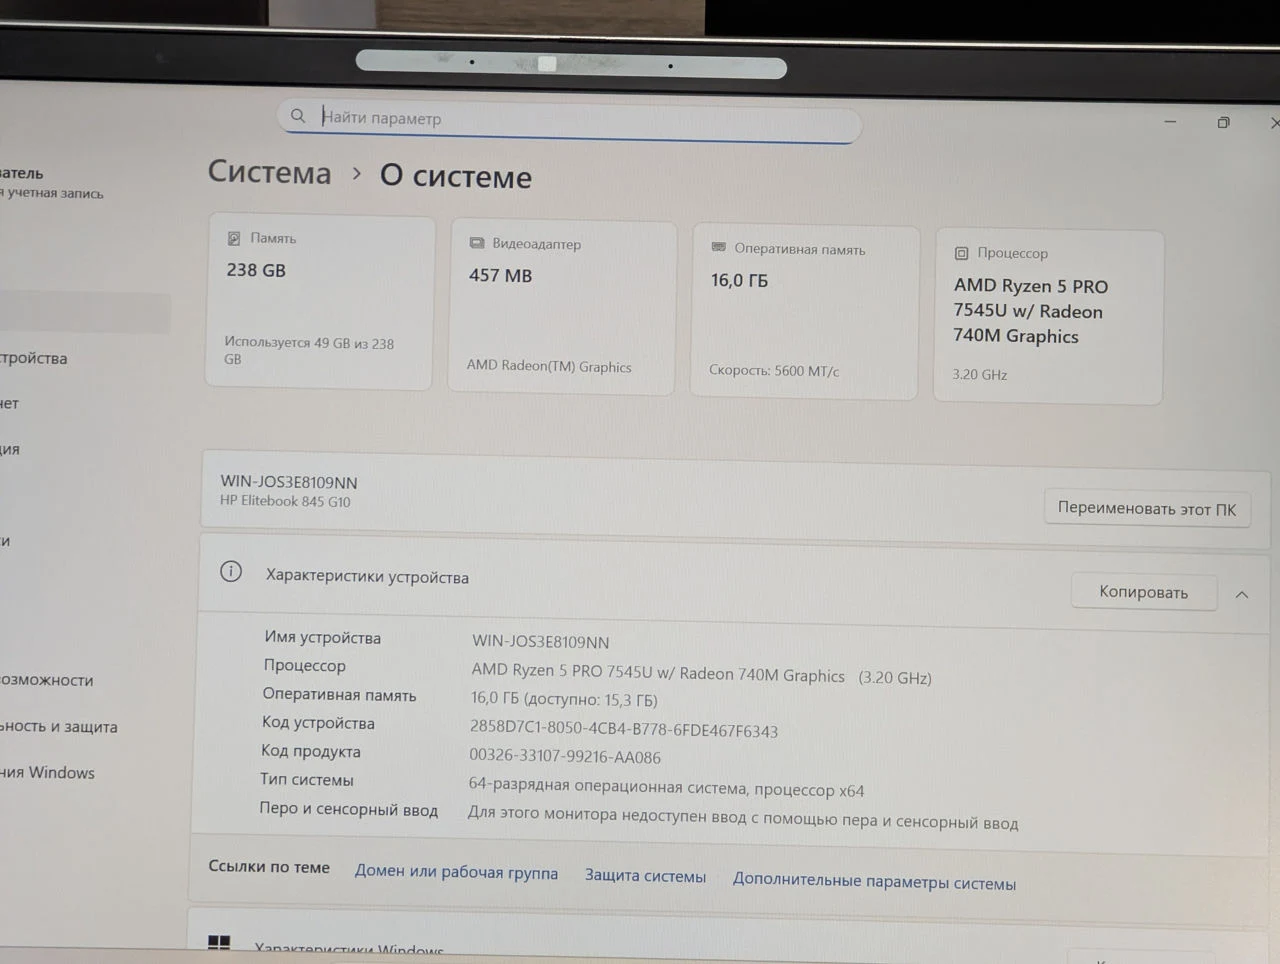Image resolution: width=1280 pixels, height=964 pixels.
Task: Click the "Перо и сенсорный ввод" label
Action: pos(348,809)
